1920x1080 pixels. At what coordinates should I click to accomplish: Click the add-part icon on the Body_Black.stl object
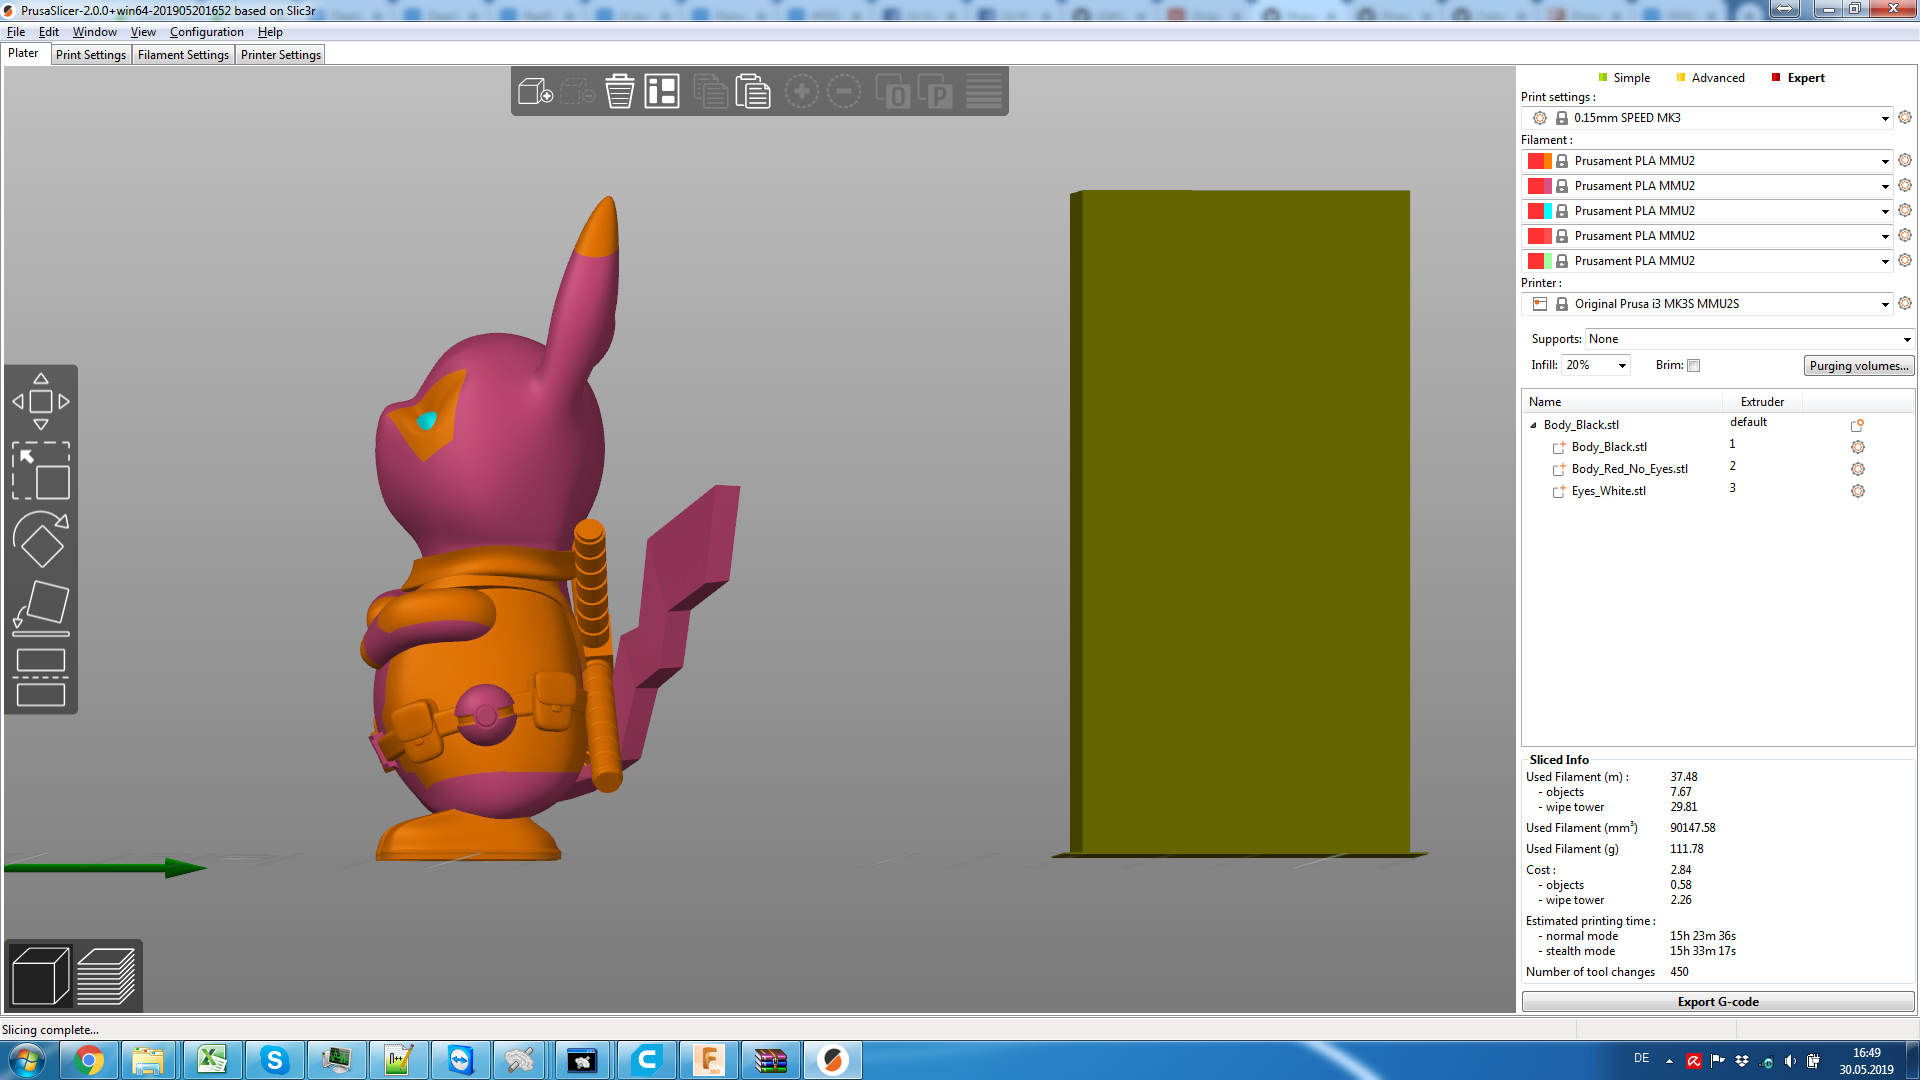1858,425
